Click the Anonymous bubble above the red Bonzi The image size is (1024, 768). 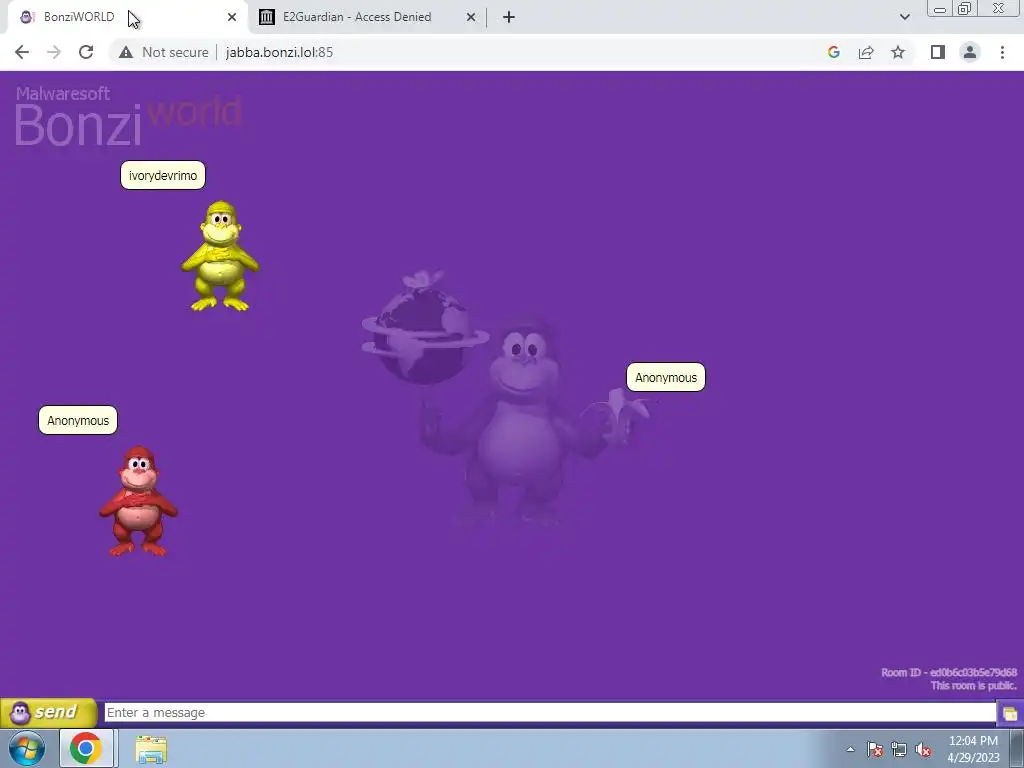(x=78, y=420)
